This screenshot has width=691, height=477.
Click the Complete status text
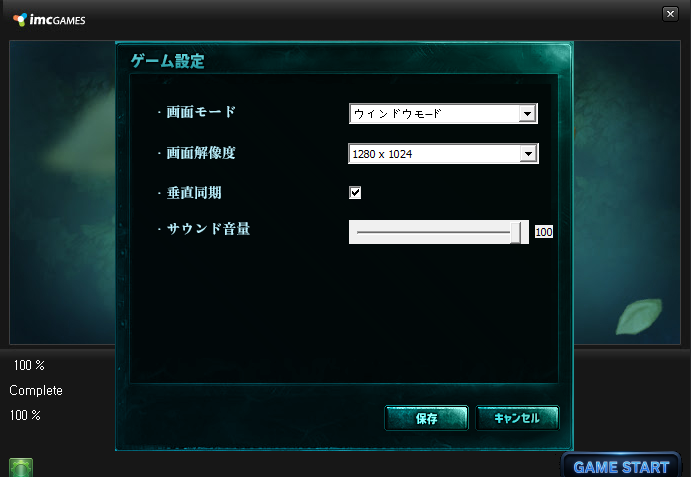[36, 390]
